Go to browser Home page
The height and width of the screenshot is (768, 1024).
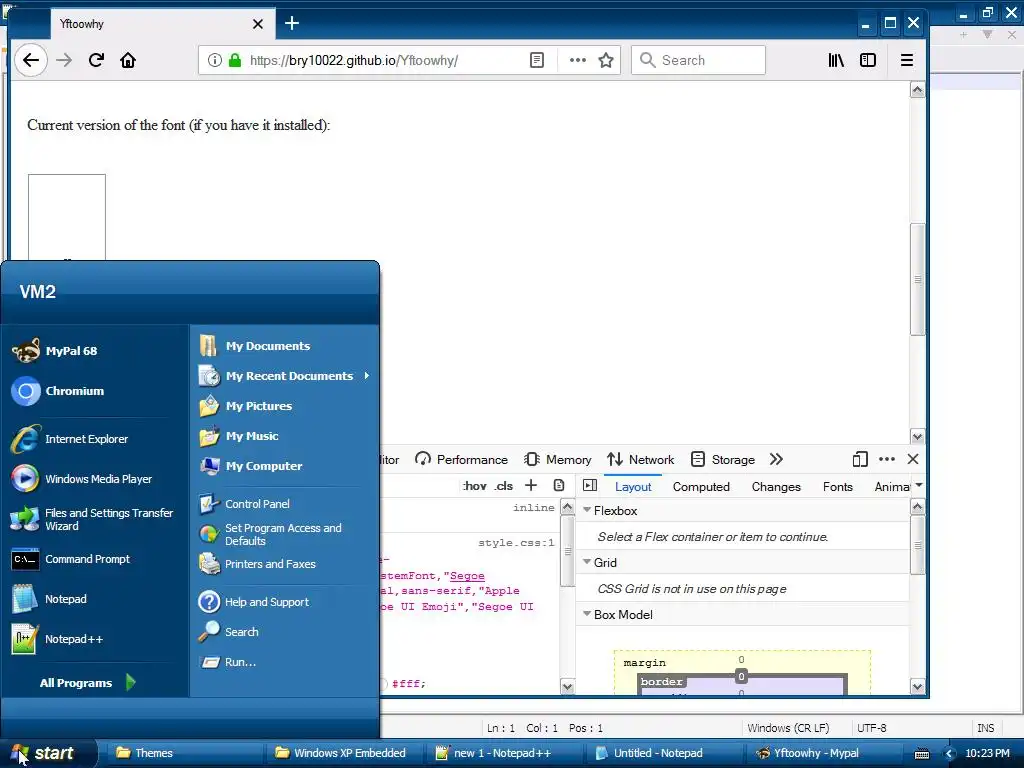pyautogui.click(x=128, y=60)
